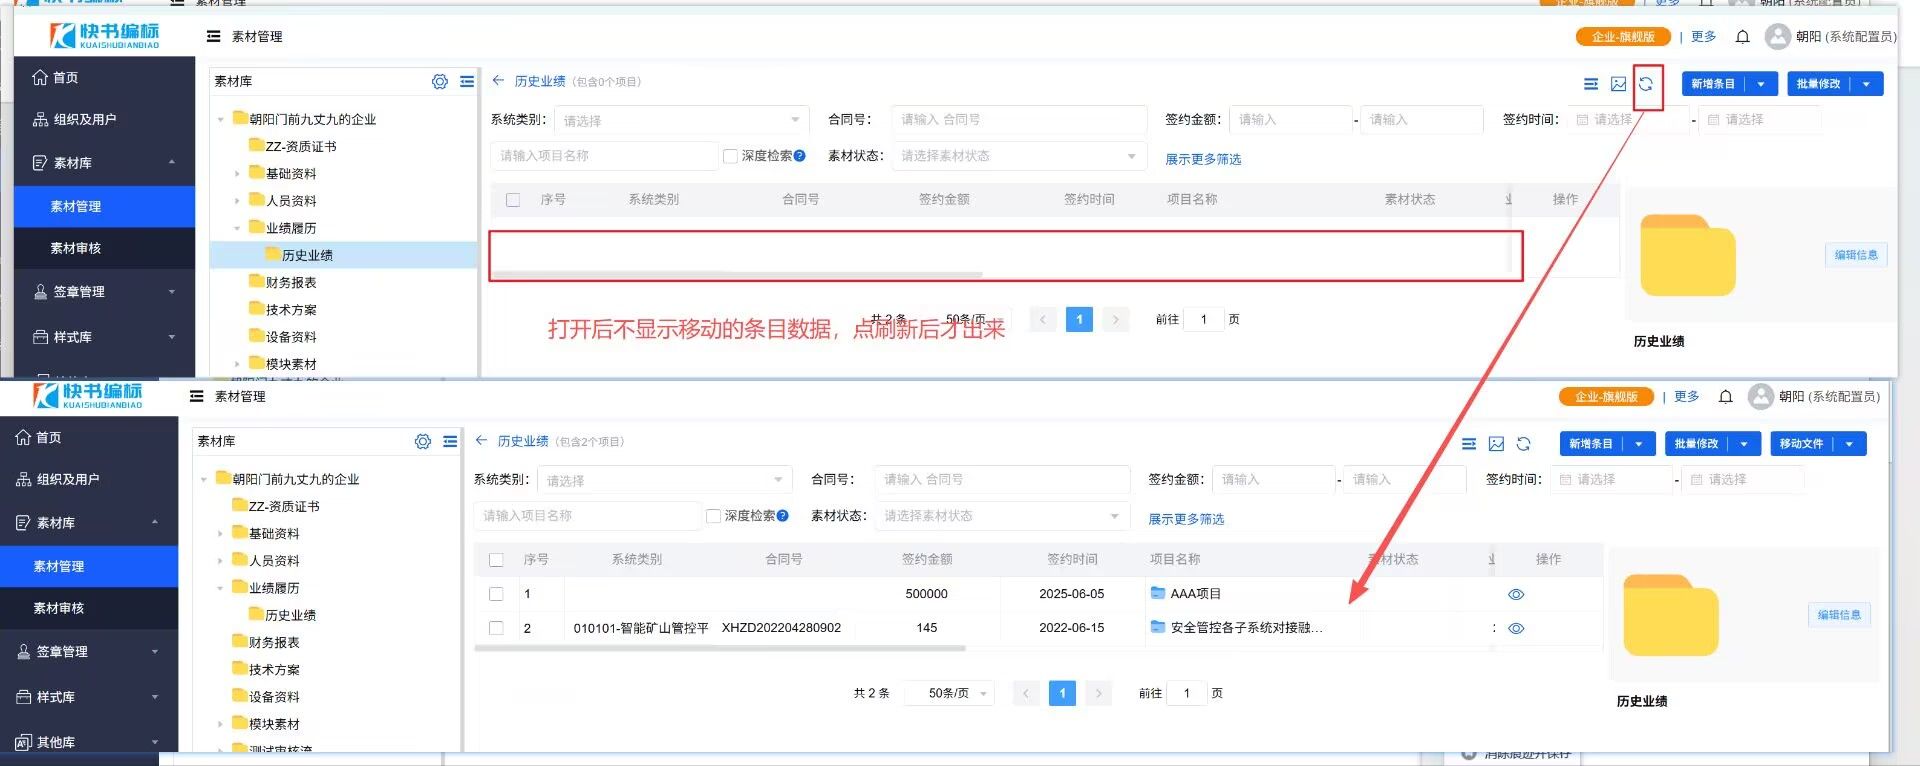Enable 深度检索 checkbox in lower window
Viewport: 1920px width, 766px height.
click(713, 516)
